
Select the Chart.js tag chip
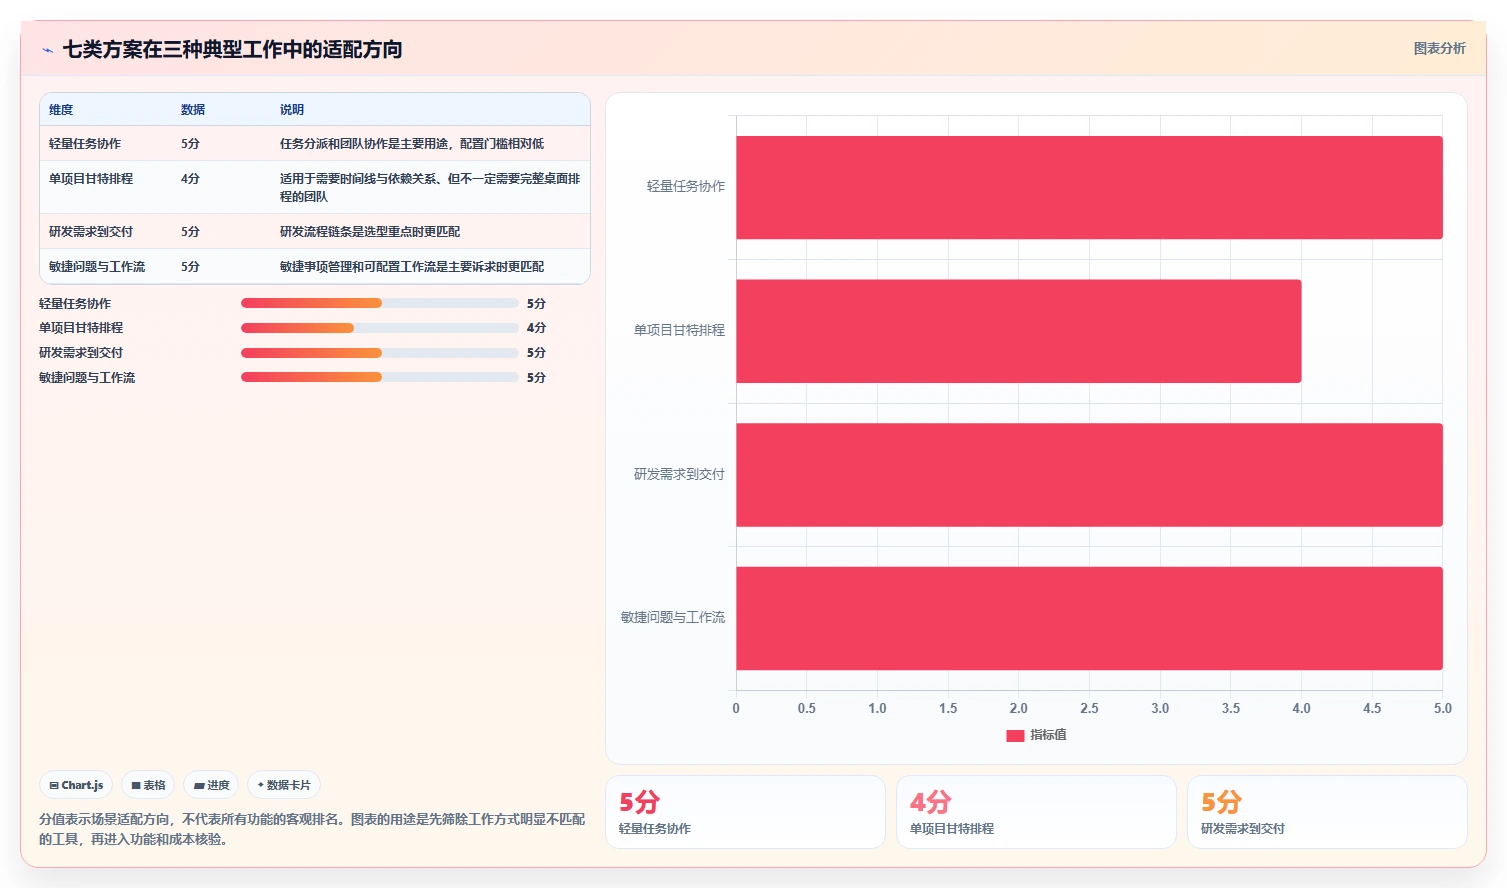76,785
